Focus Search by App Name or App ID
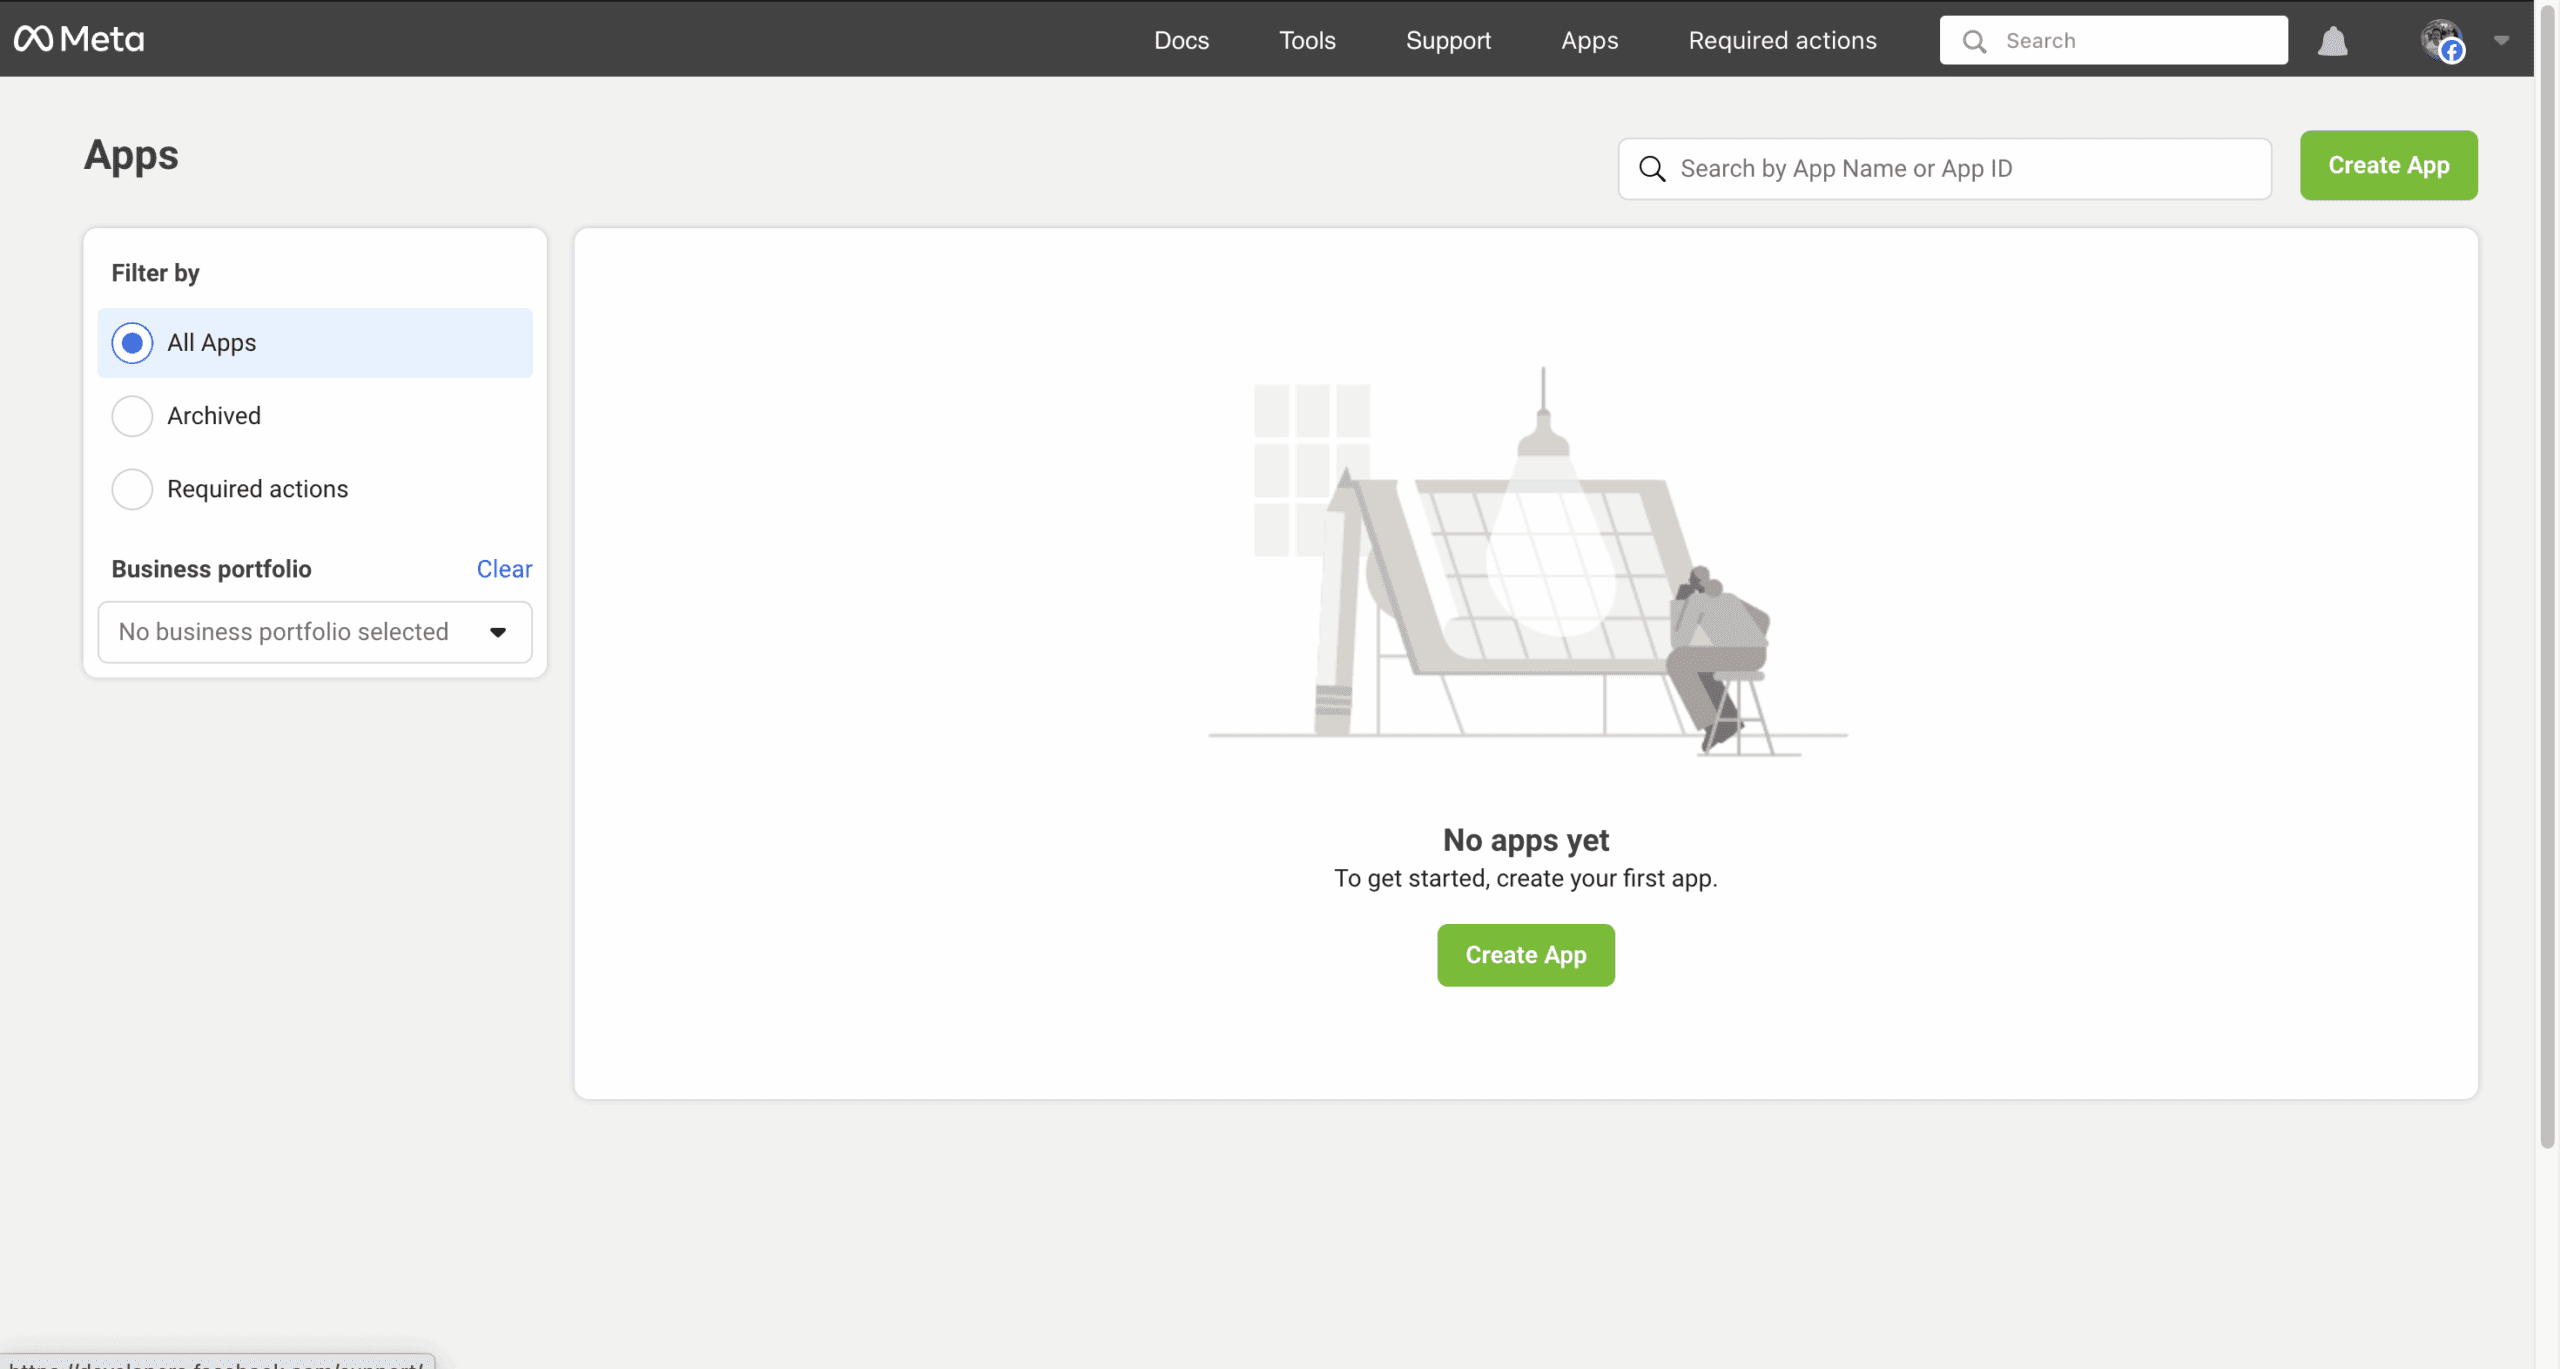Screen dimensions: 2560x1369 (x=1944, y=169)
